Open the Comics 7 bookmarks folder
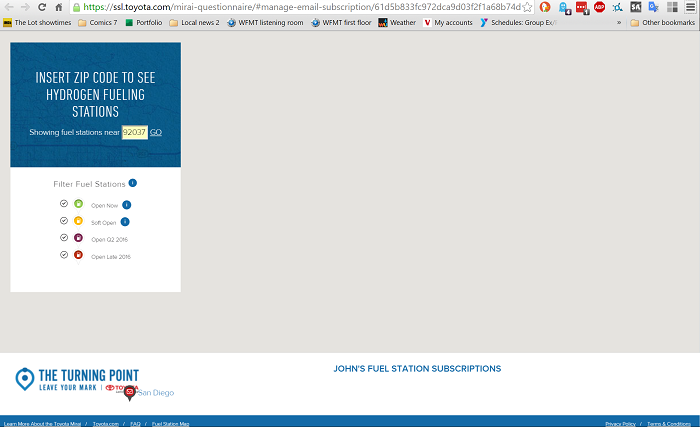Screen dimensions: 700x427 click(97, 22)
